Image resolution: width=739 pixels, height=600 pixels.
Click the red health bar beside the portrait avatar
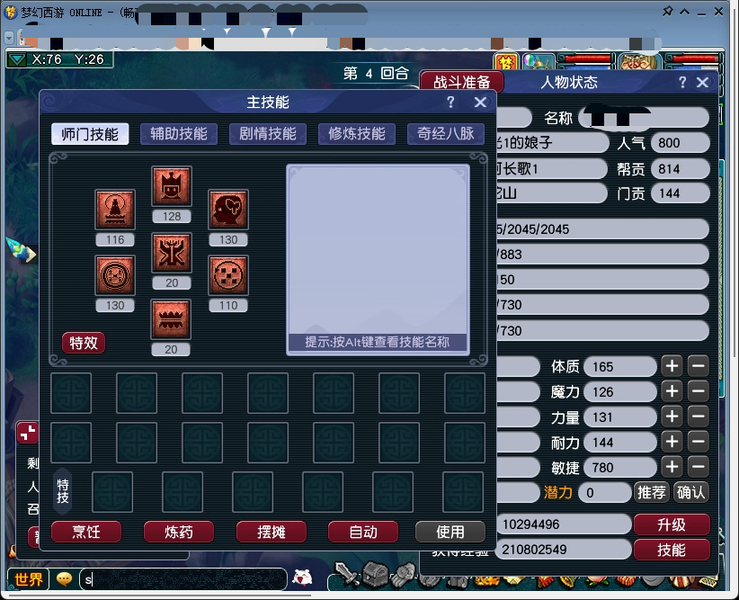[693, 59]
